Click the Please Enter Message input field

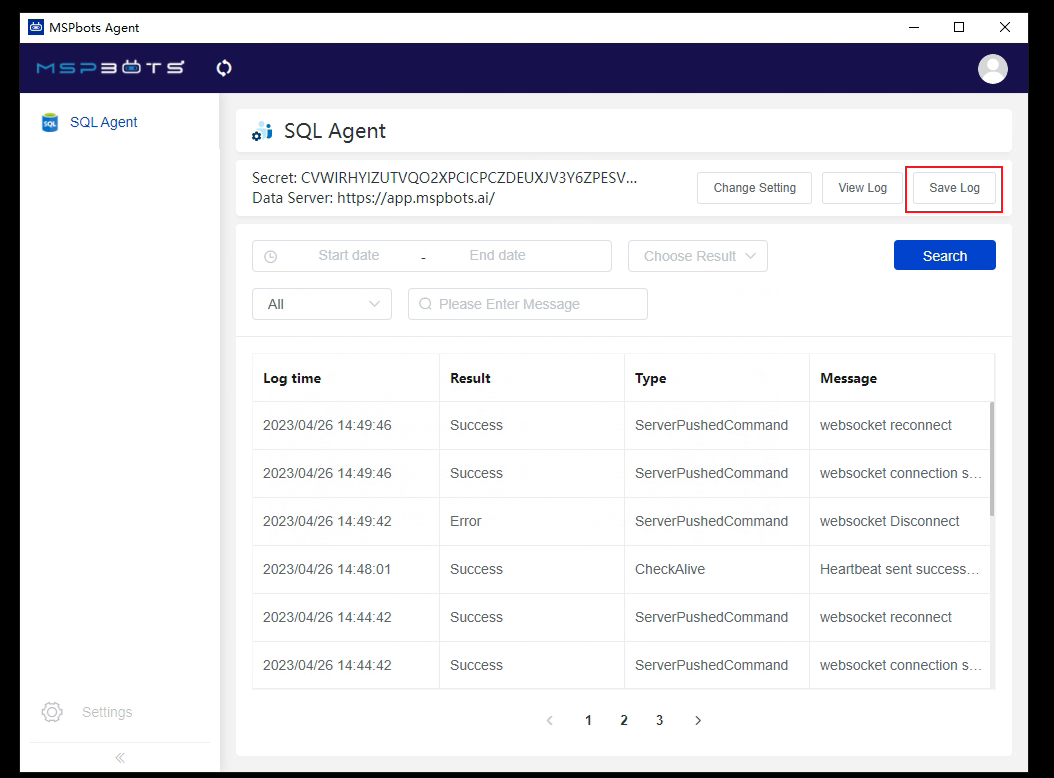[x=535, y=304]
